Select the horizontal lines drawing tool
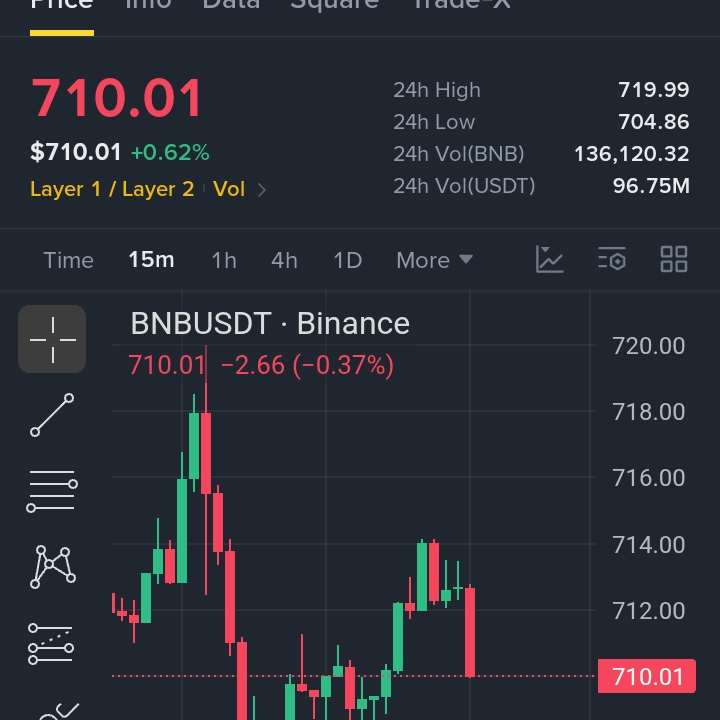Screen dimensions: 720x720 click(x=52, y=491)
